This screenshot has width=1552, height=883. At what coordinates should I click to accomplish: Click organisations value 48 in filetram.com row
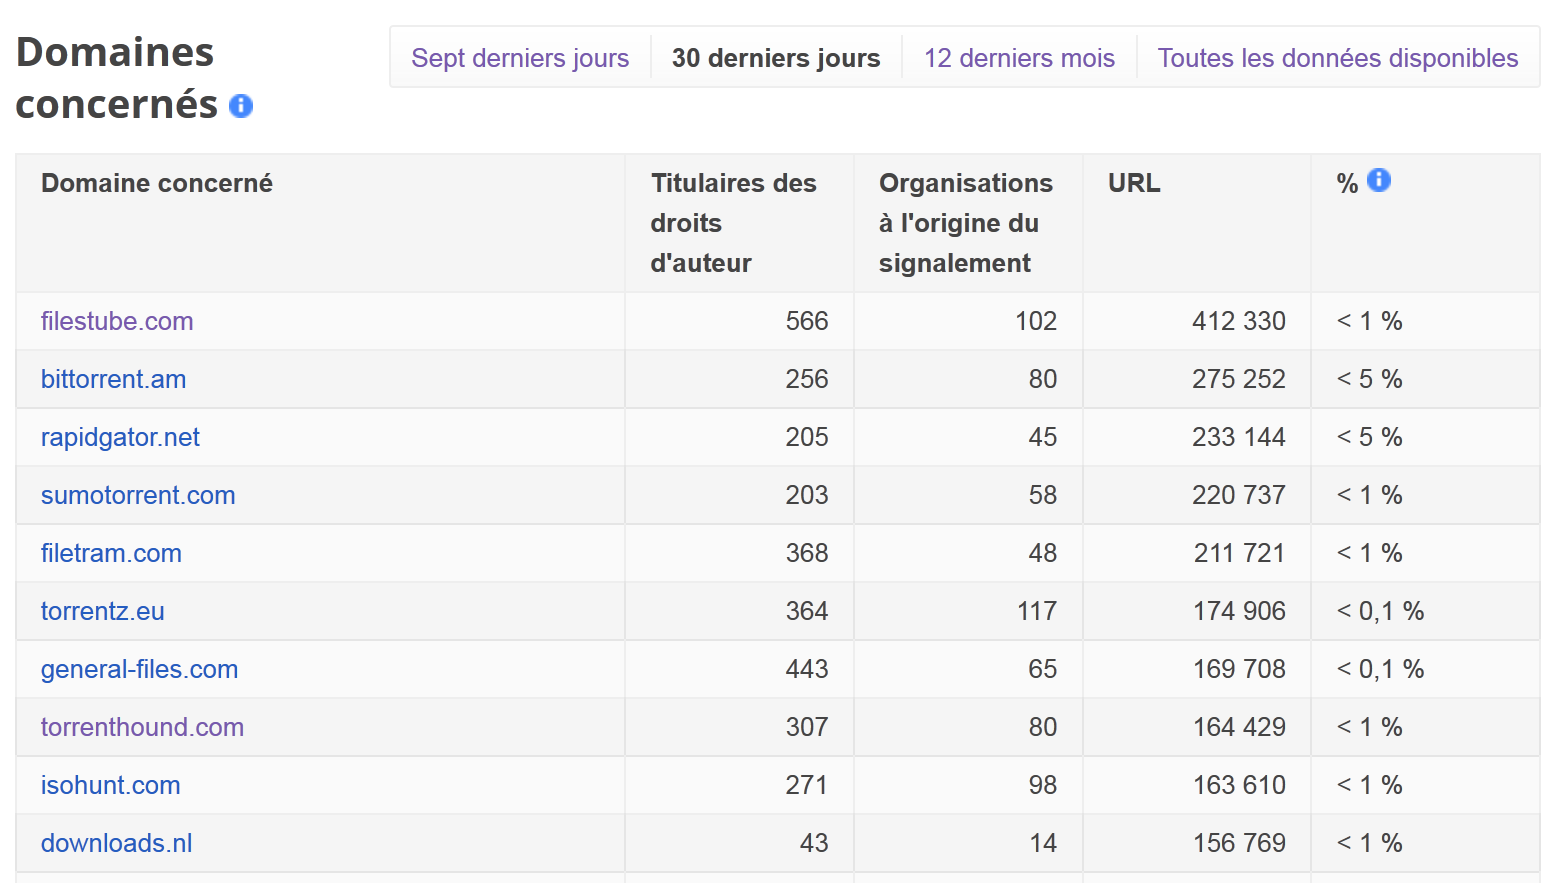1043,553
